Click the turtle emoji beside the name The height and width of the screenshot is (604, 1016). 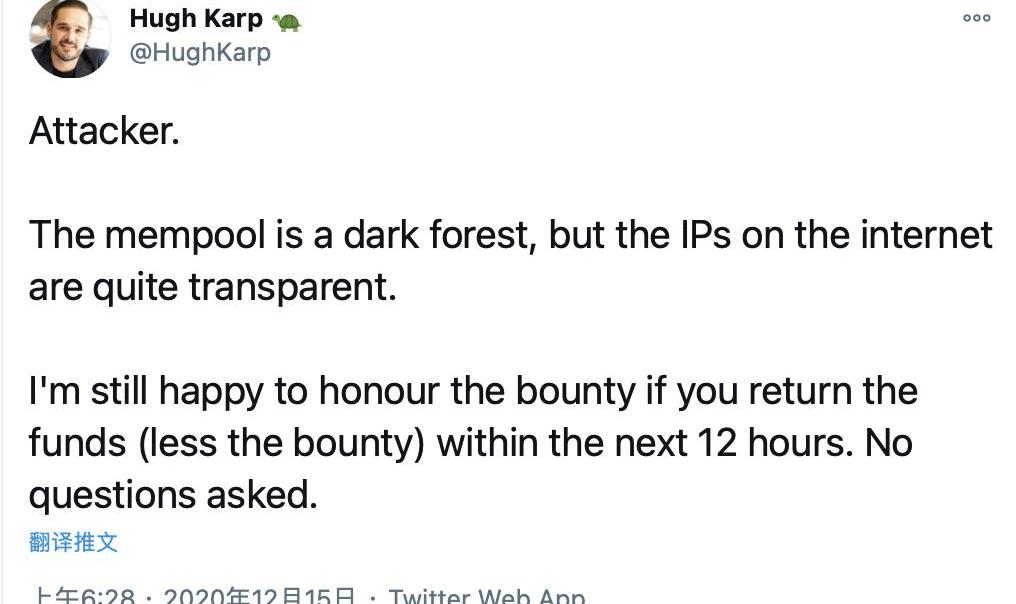click(286, 21)
